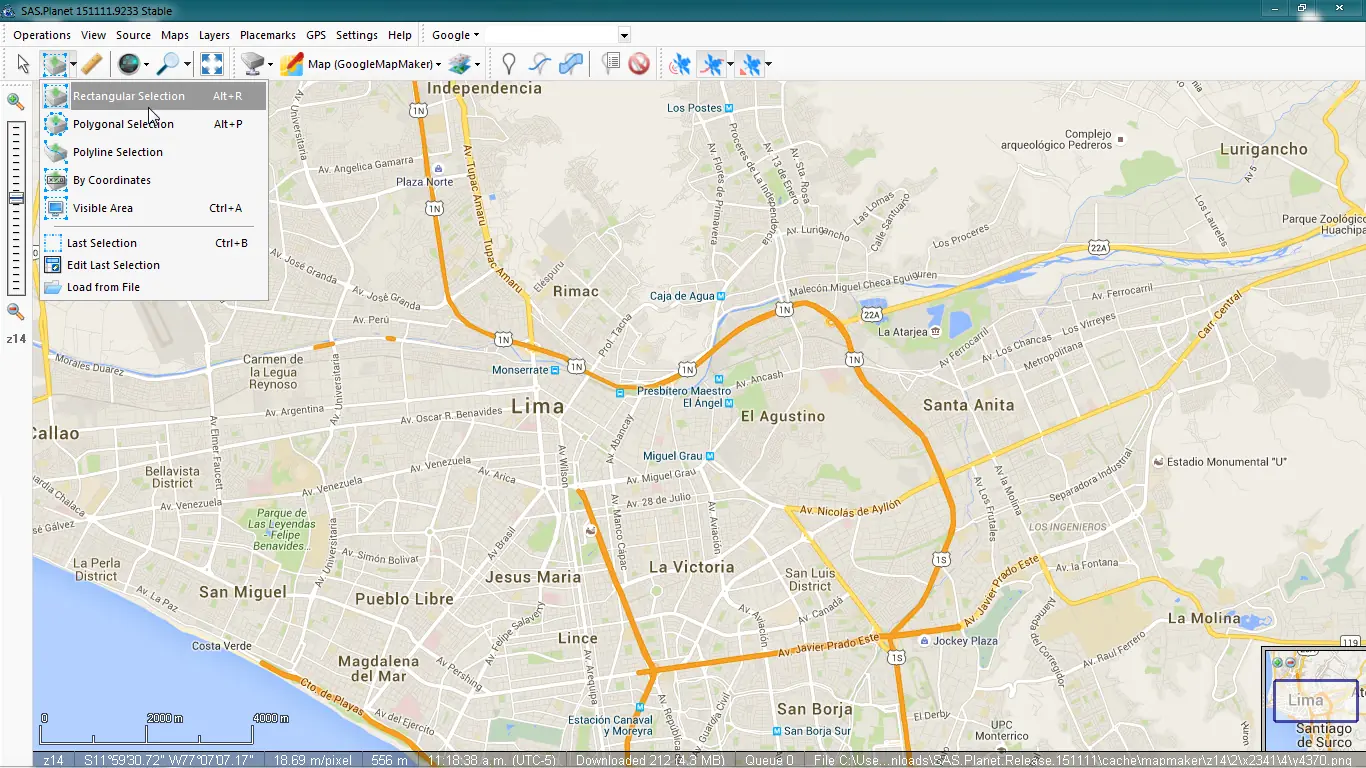Image resolution: width=1366 pixels, height=768 pixels.
Task: Toggle hide all placemarks red icon
Action: tap(639, 64)
